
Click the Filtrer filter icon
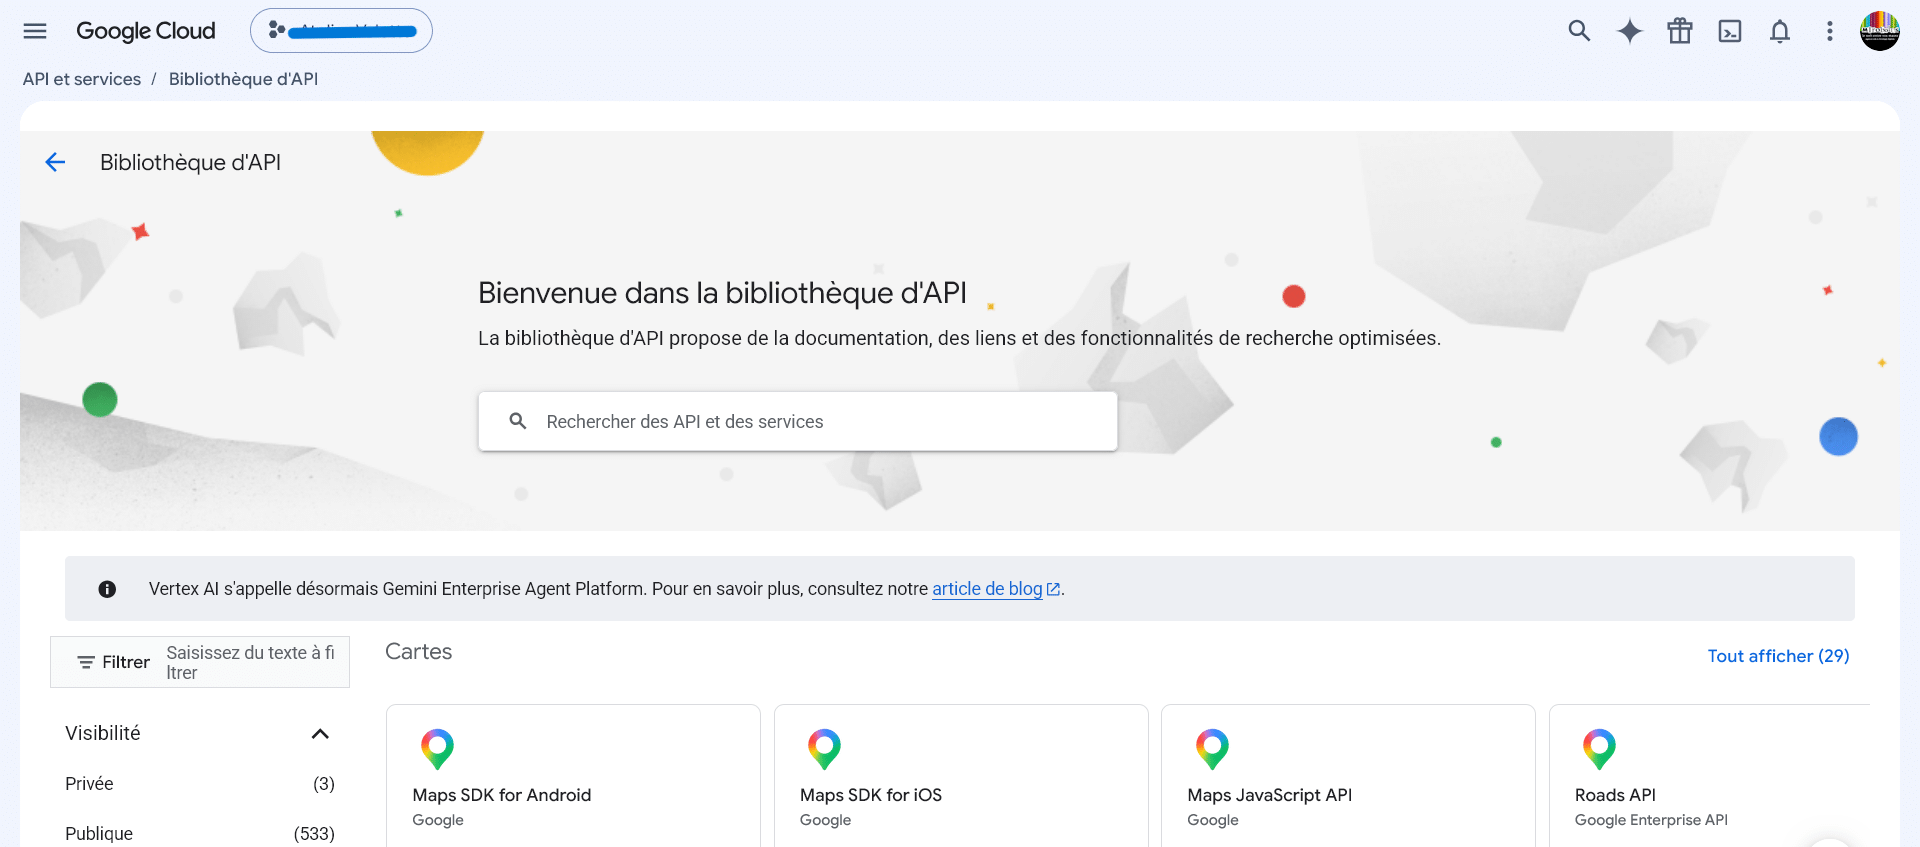(x=86, y=662)
